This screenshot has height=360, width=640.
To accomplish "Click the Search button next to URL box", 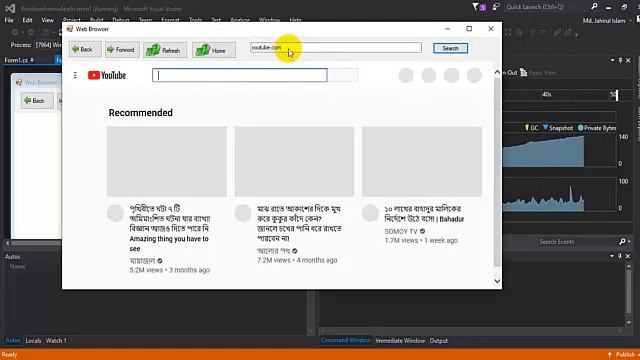I will [x=450, y=48].
